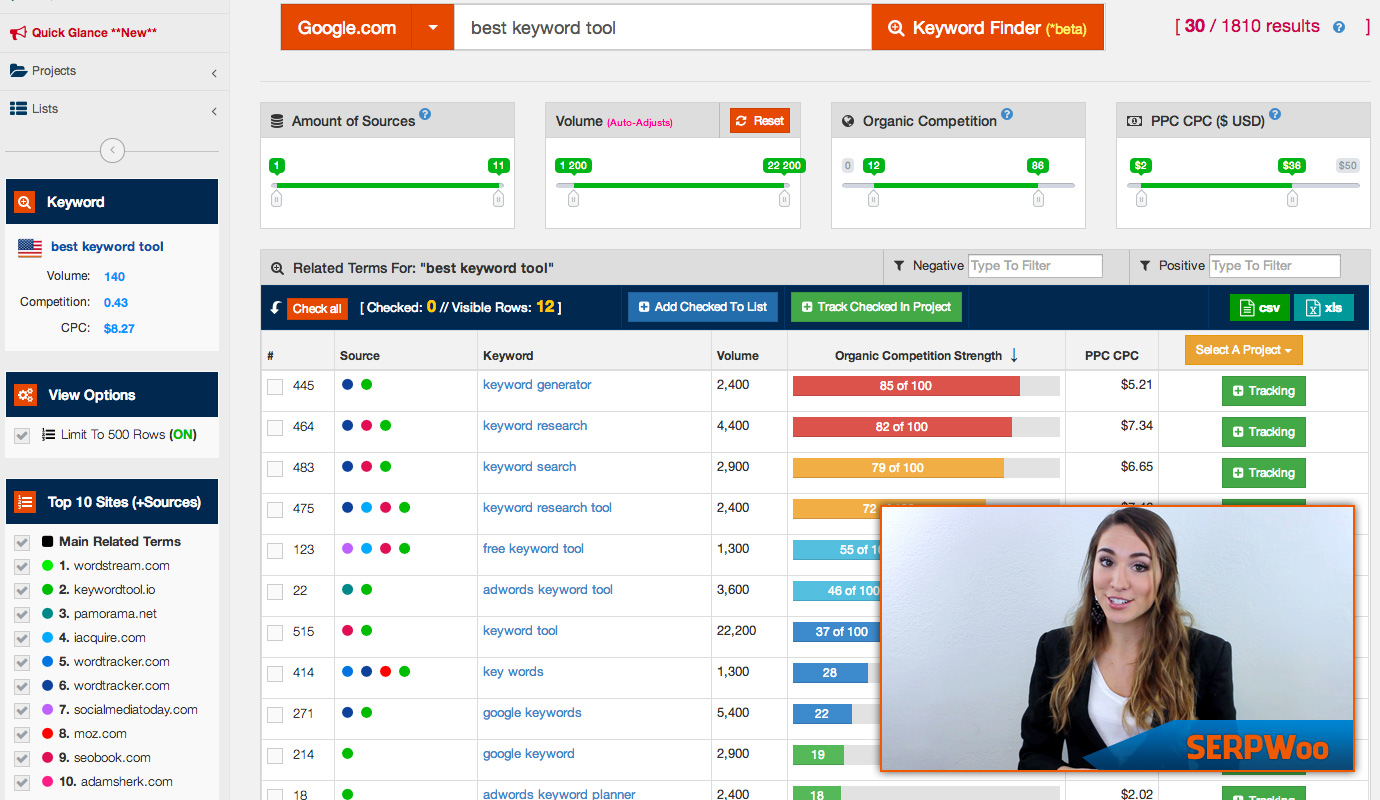This screenshot has height=800, width=1380.
Task: Open the key words link
Action: [513, 672]
